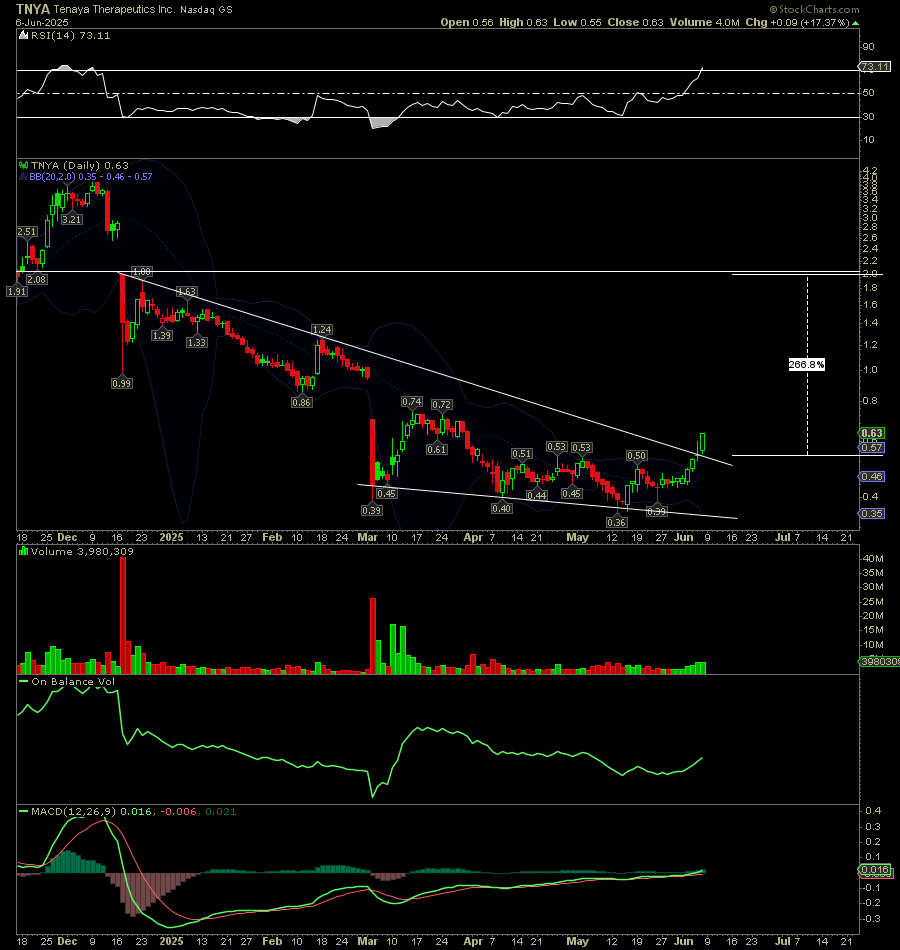Click the 73.11 RSI tag on right axis
Screen dimensions: 900x950
pyautogui.click(x=875, y=67)
